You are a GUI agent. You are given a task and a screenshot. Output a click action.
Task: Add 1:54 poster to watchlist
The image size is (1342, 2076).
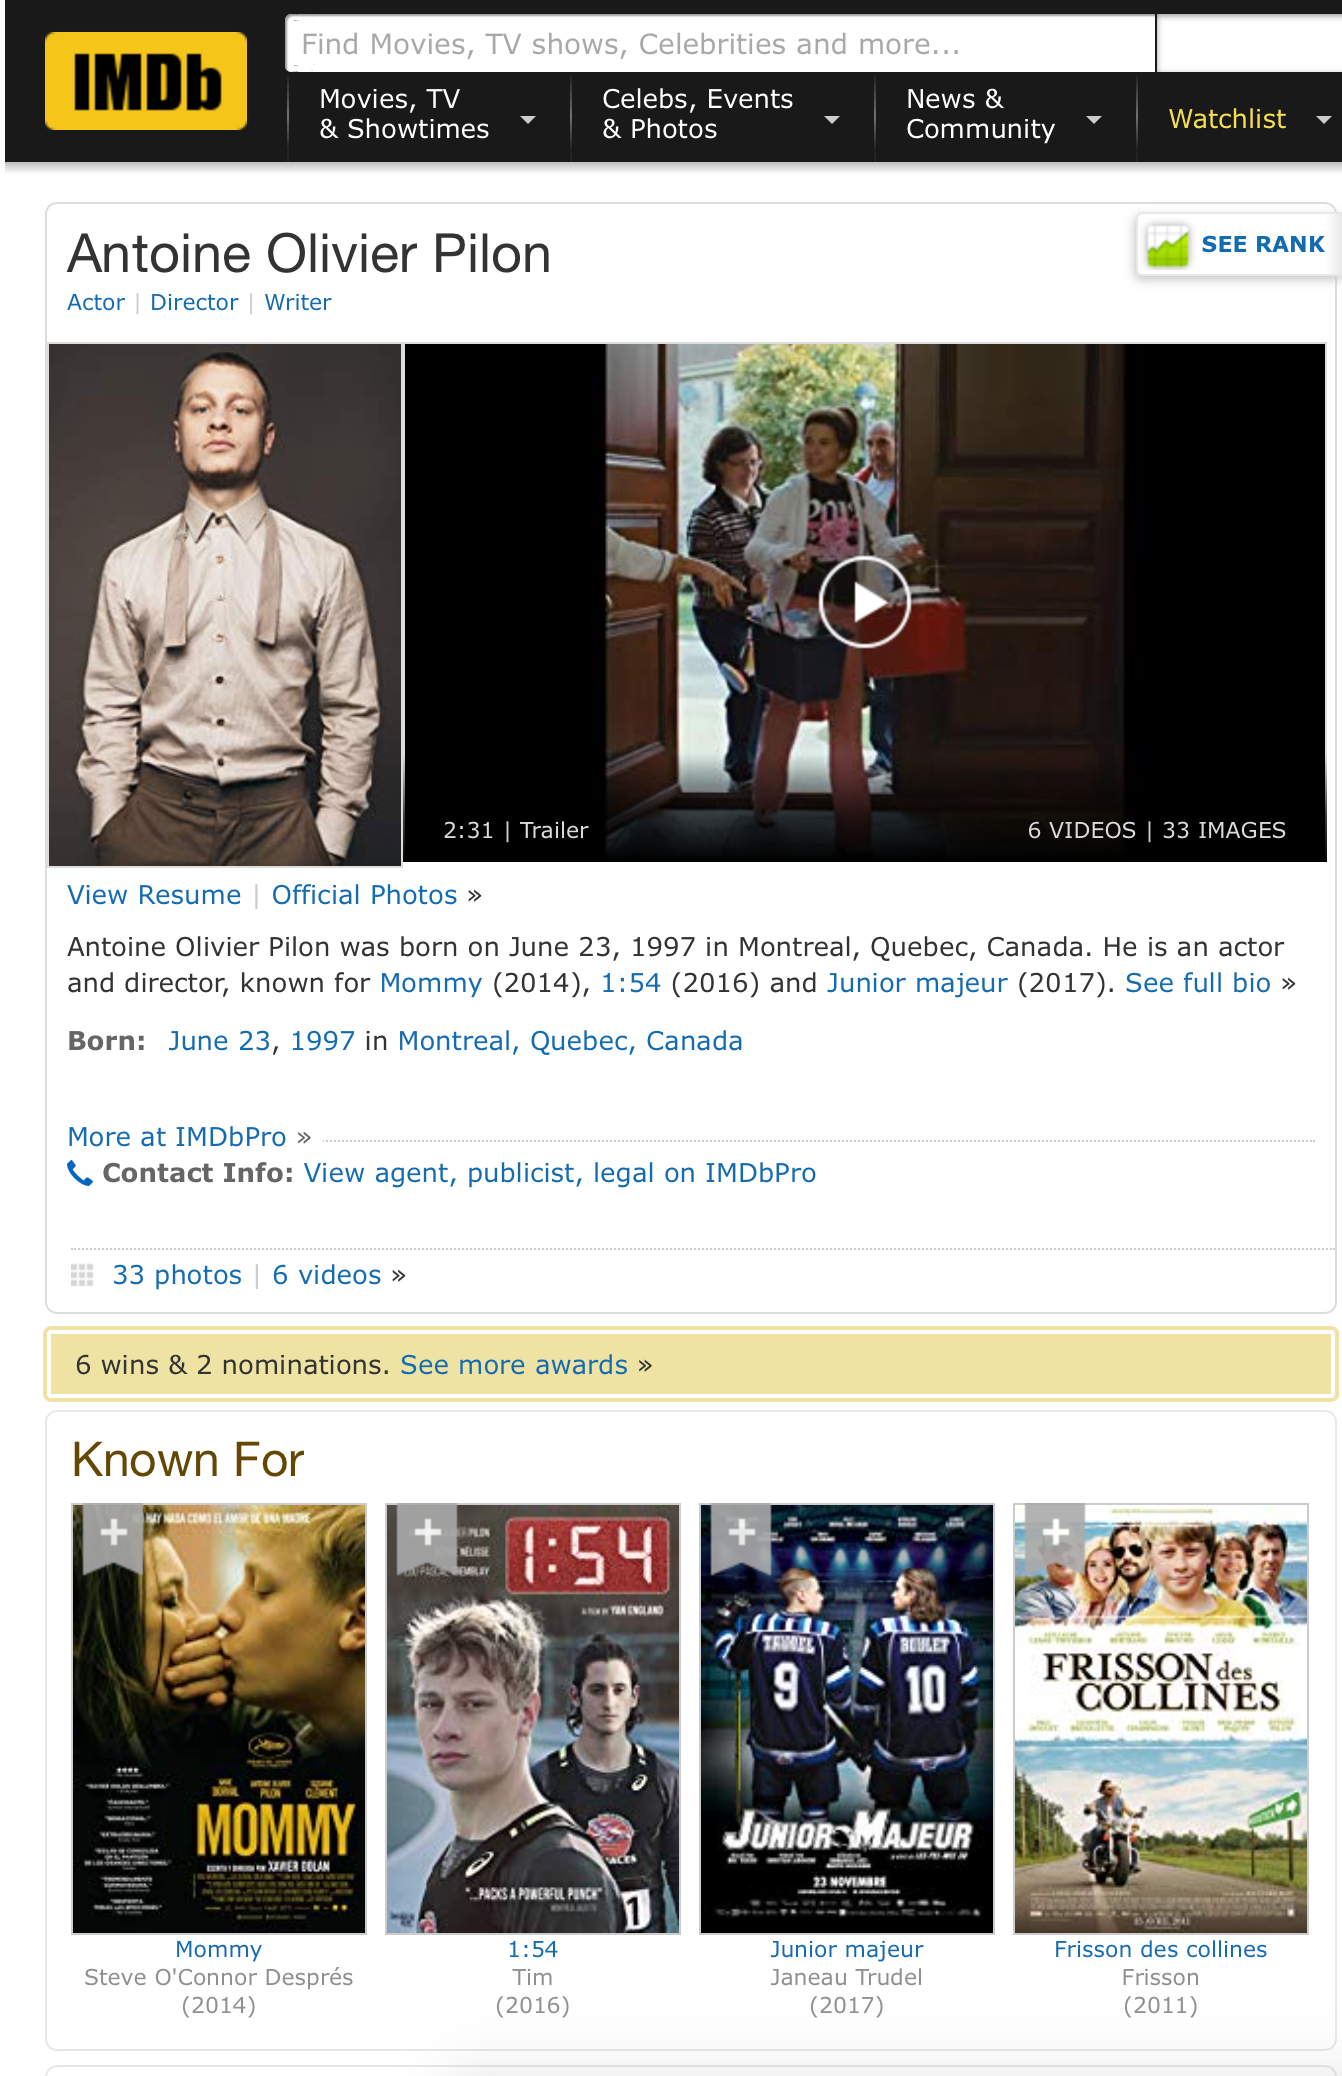(428, 1533)
